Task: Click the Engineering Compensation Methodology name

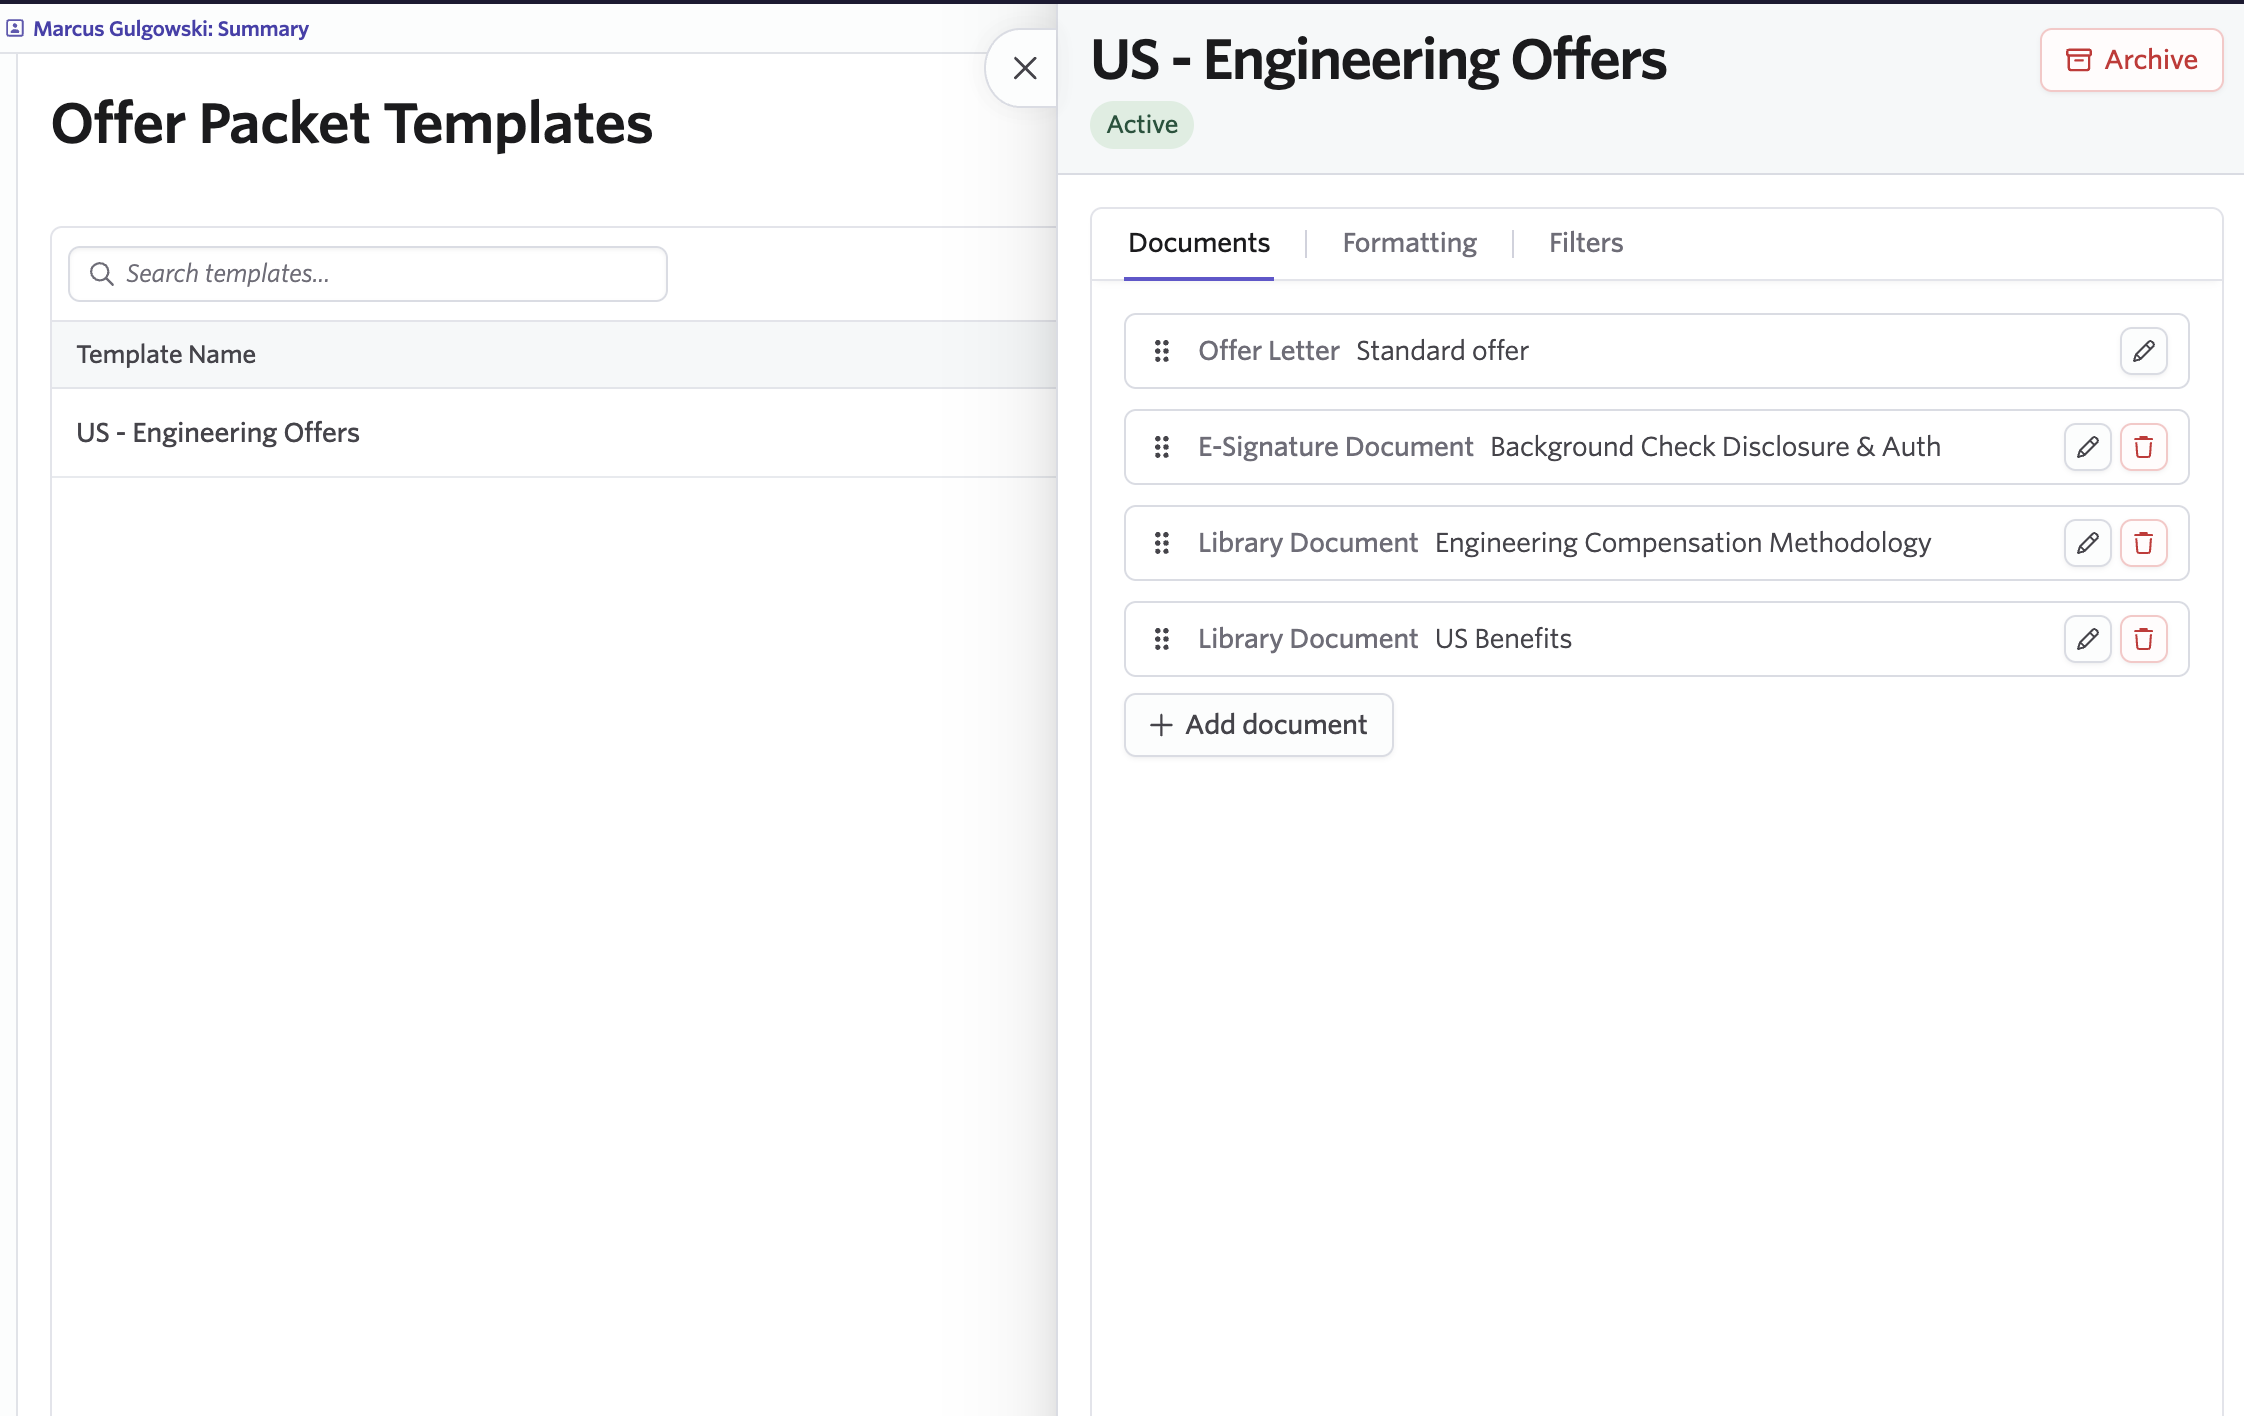Action: point(1683,543)
